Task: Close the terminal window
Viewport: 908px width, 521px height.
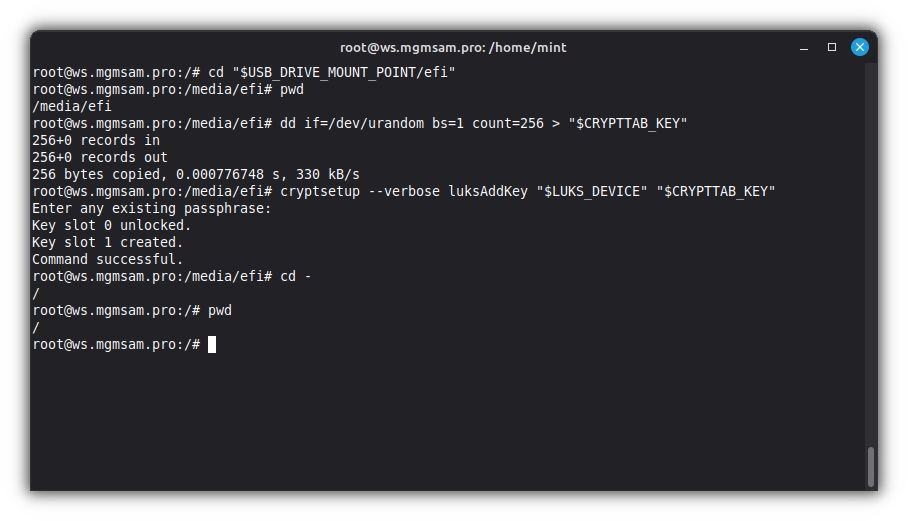Action: click(859, 47)
